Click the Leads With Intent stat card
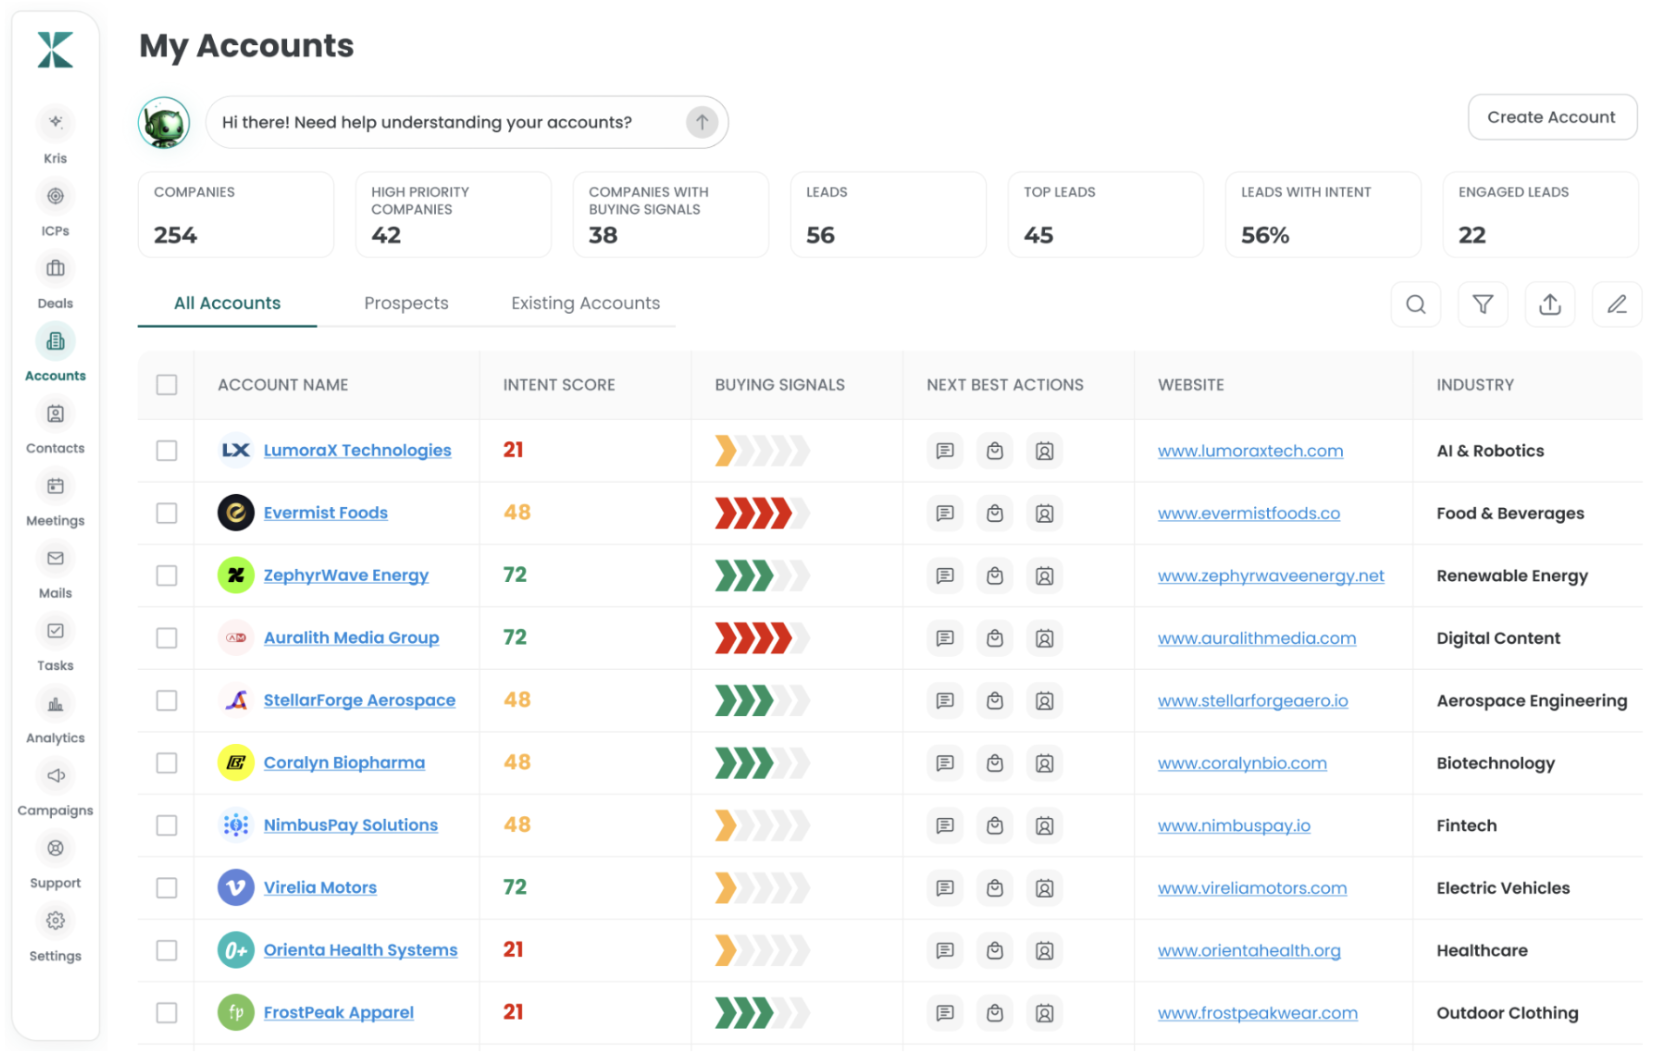 (1323, 215)
